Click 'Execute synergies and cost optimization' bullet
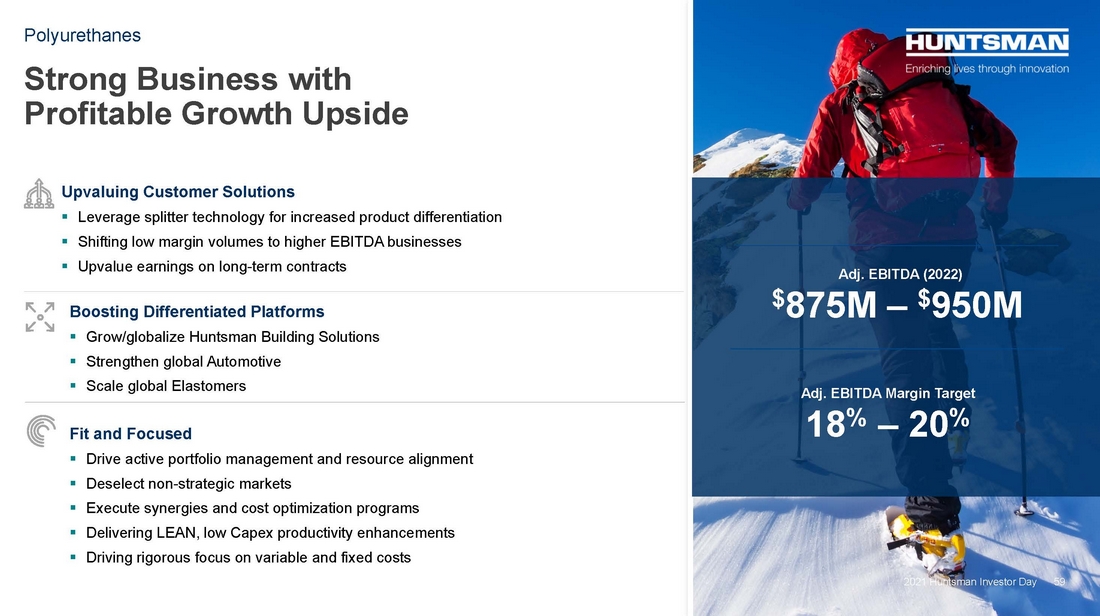The image size is (1100, 616). pyautogui.click(x=253, y=508)
